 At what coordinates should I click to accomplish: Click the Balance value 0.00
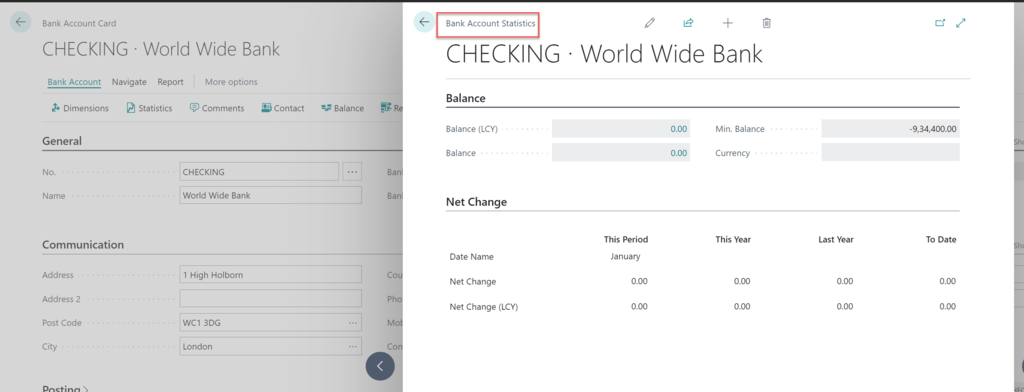click(679, 152)
